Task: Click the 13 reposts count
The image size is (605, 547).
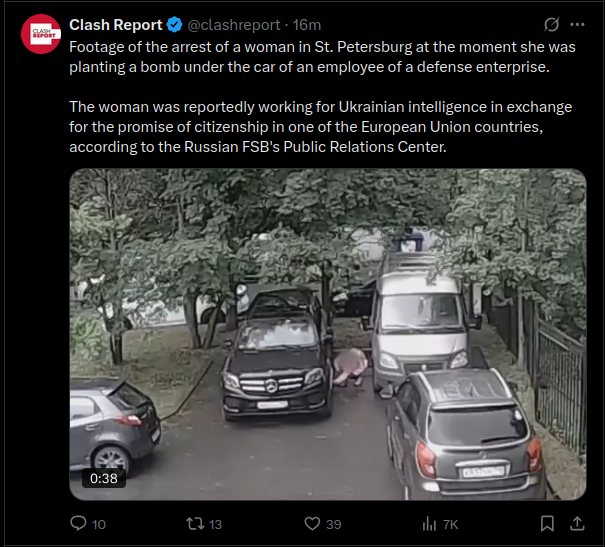Action: [215, 525]
